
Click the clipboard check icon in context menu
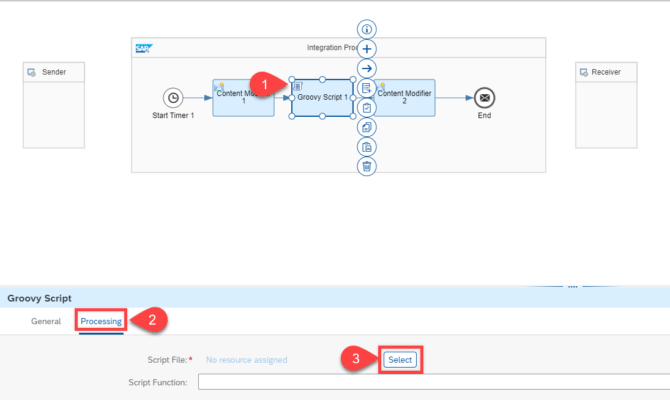point(367,107)
